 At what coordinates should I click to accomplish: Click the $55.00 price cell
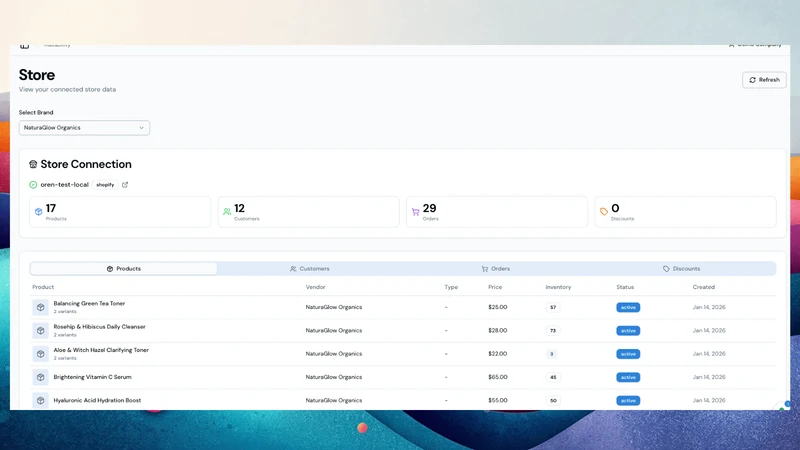point(497,401)
